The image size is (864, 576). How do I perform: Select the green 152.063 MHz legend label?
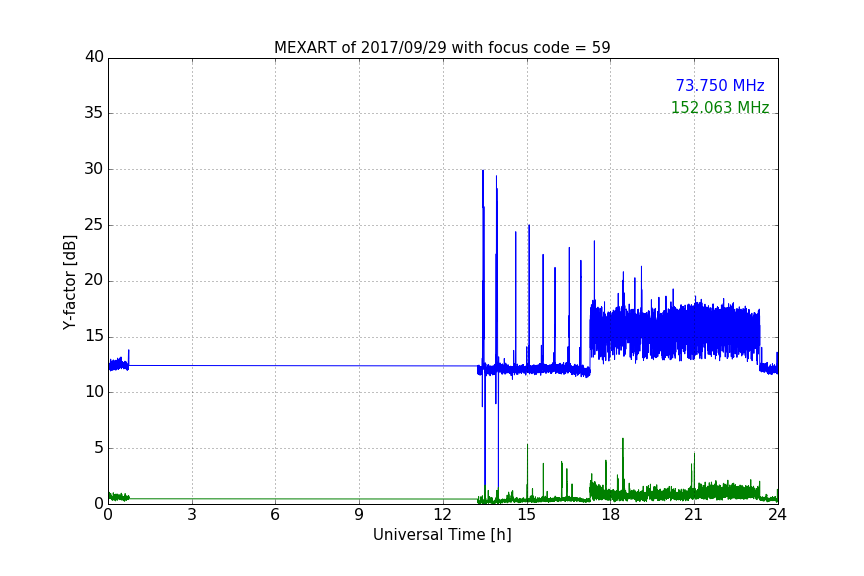coord(720,107)
